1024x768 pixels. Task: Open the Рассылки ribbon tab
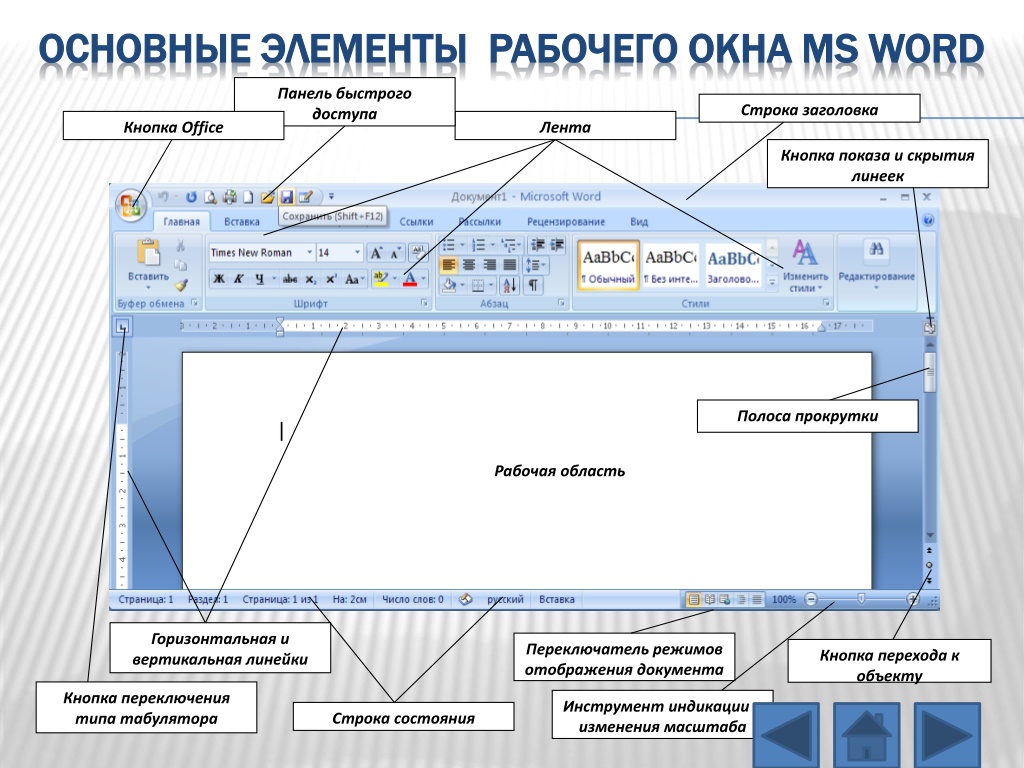(480, 221)
